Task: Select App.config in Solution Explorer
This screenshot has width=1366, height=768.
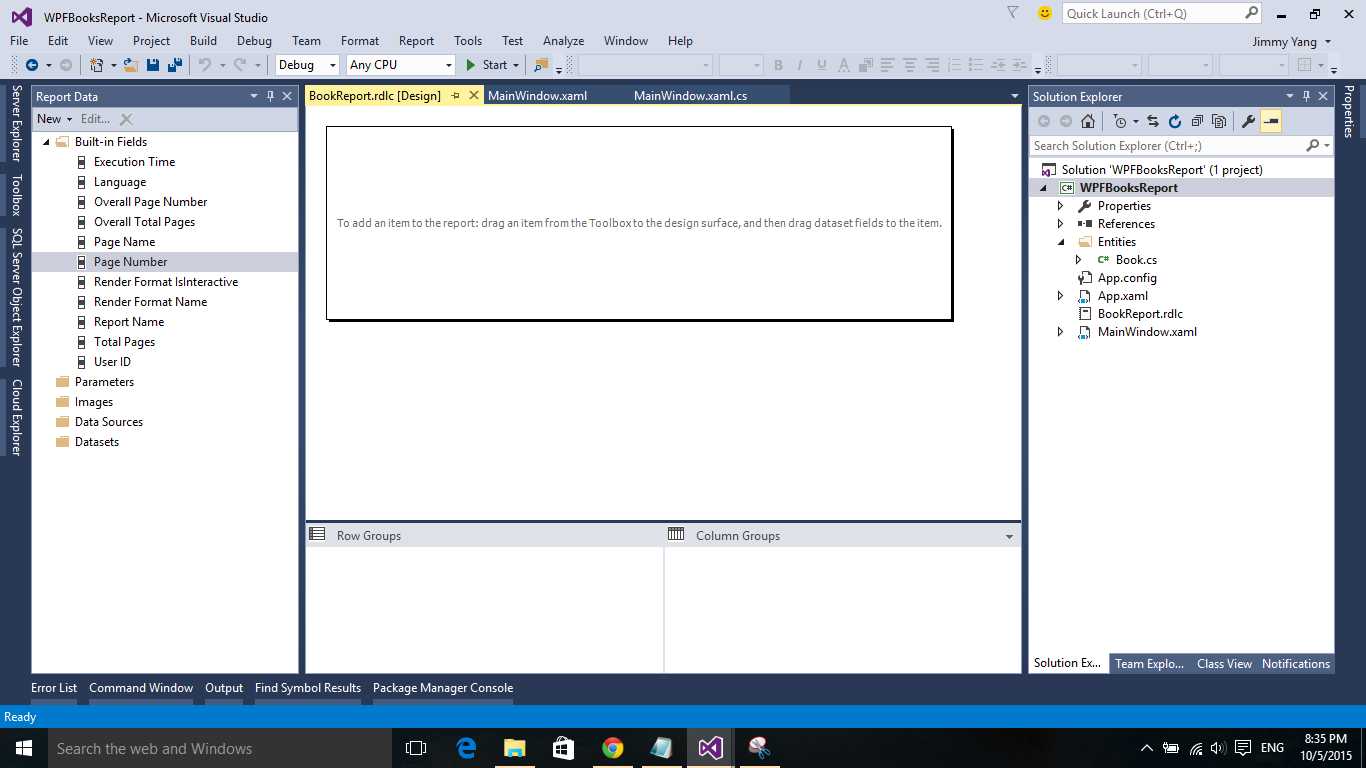Action: [x=1127, y=278]
